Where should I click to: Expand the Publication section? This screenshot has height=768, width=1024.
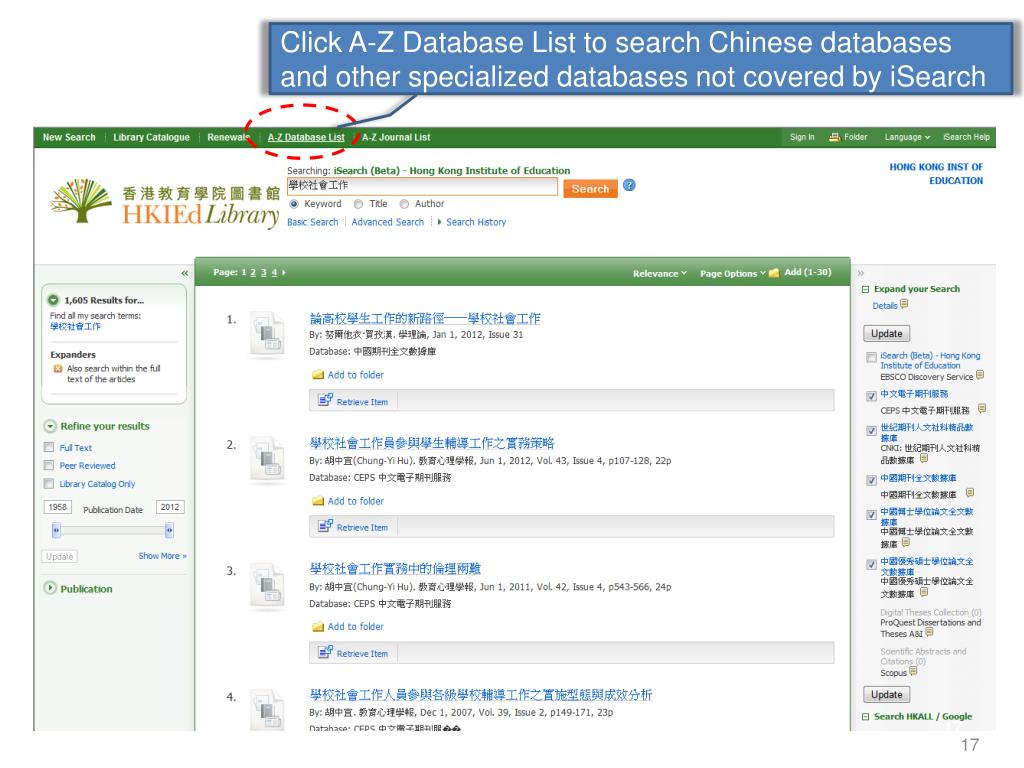coord(50,588)
